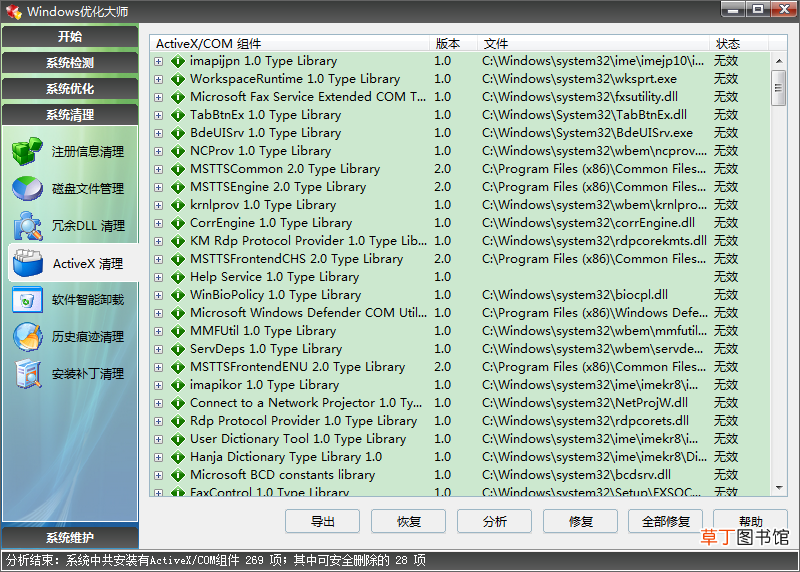
Task: Click green icon of krnlprov 1.0 Type Library
Action: click(178, 205)
